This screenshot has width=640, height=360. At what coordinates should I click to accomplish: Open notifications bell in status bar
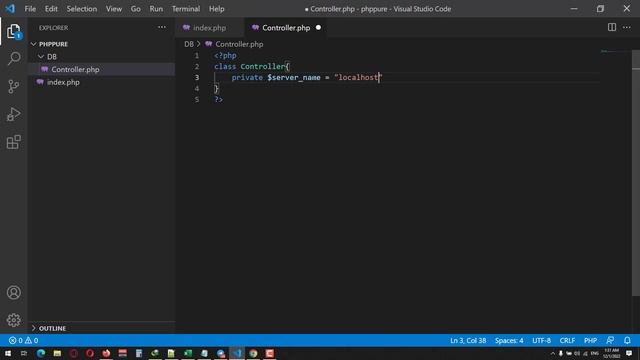click(x=627, y=340)
